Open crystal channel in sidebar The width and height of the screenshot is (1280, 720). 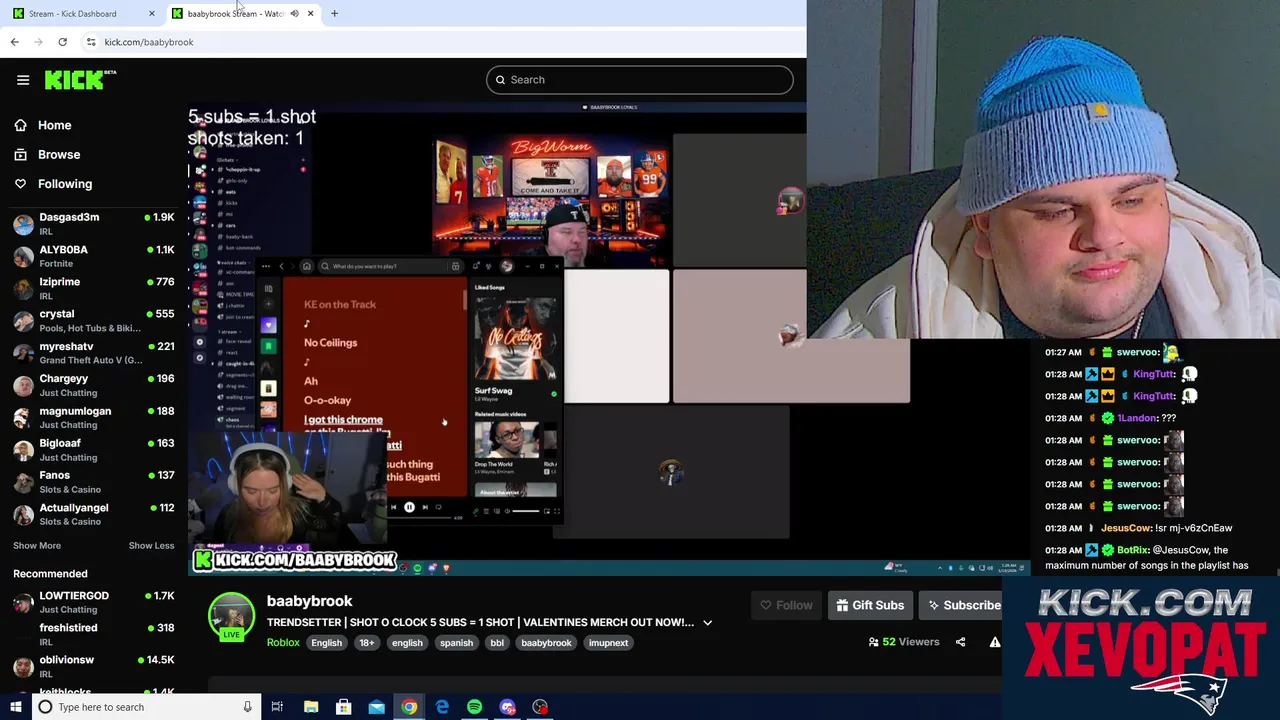(x=94, y=320)
